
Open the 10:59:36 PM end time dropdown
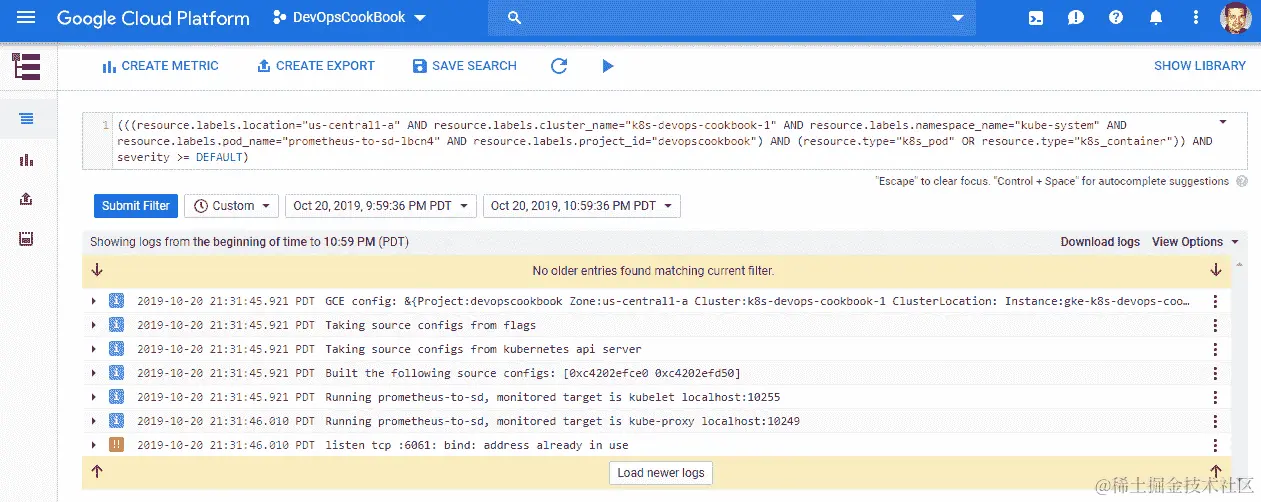point(582,206)
